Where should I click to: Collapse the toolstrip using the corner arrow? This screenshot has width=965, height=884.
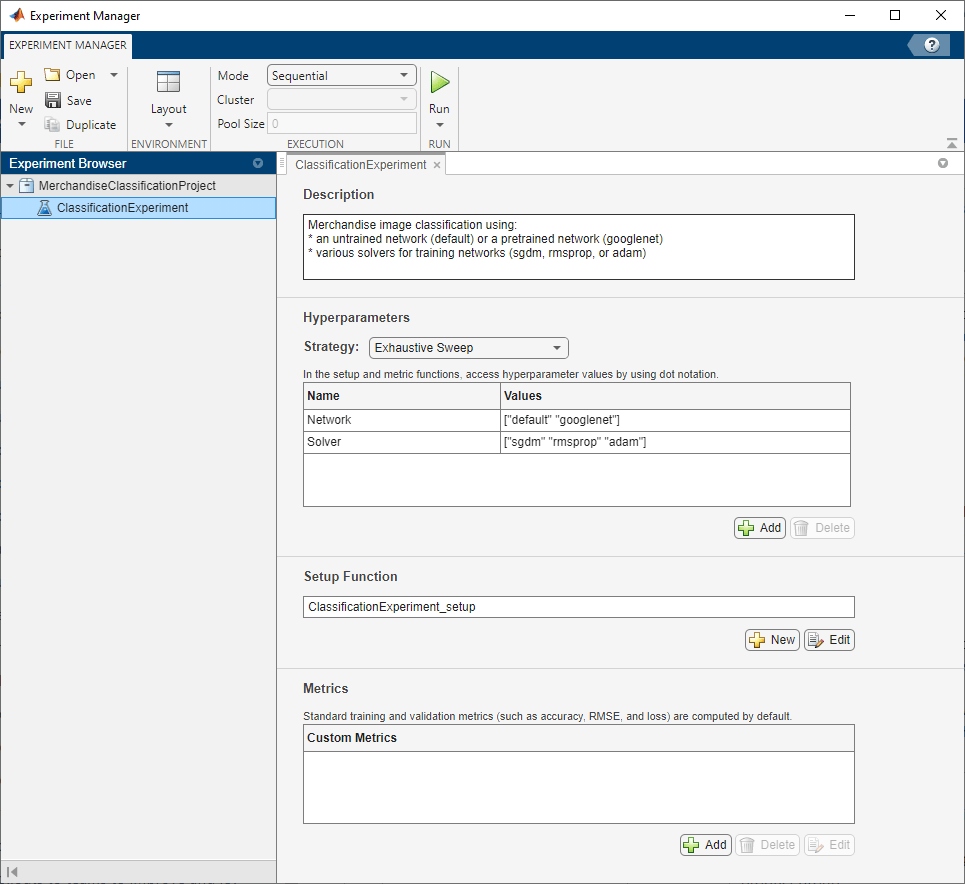point(951,143)
